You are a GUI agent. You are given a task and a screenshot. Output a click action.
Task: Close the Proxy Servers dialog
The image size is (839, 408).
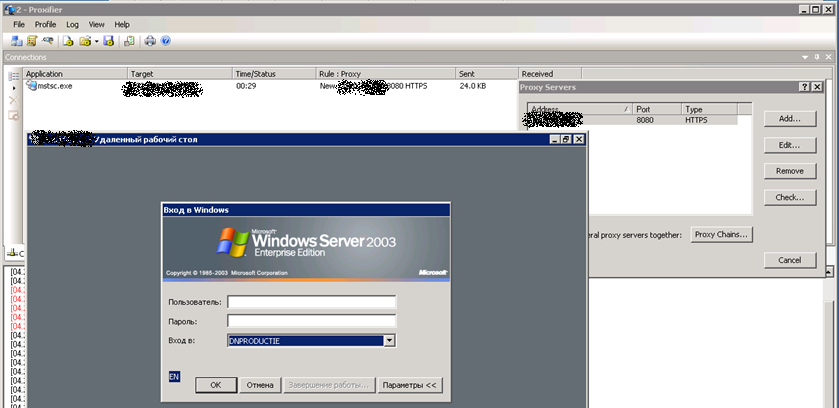817,87
